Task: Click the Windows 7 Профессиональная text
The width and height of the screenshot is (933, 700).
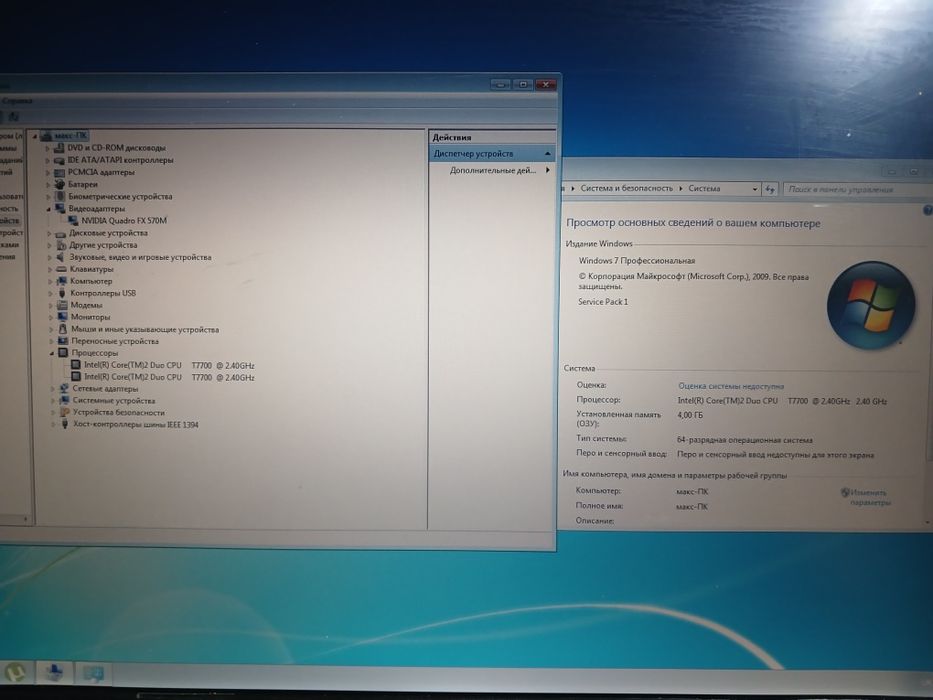Action: point(637,261)
